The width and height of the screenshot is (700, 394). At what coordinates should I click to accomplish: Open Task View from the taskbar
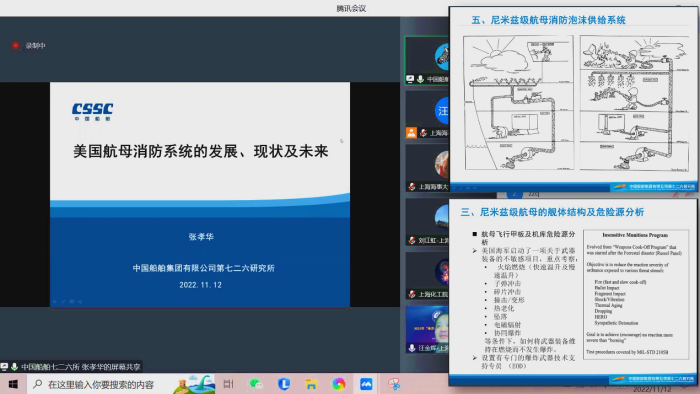point(228,384)
